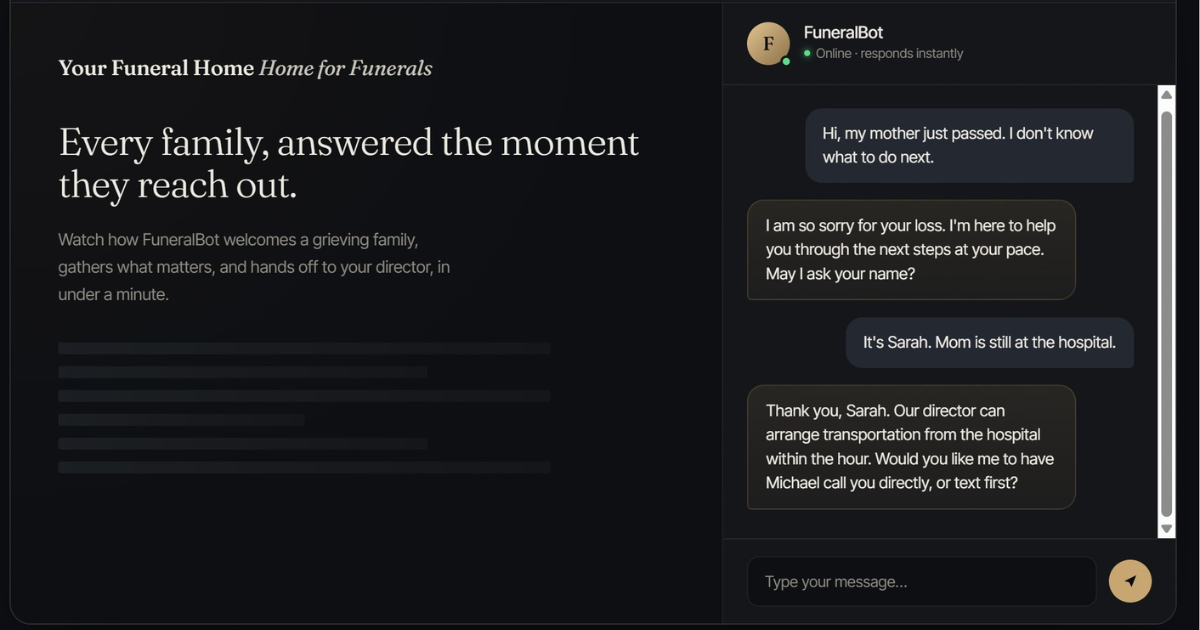
Task: Click the FuneralBot avatar with letter F
Action: pyautogui.click(x=768, y=43)
